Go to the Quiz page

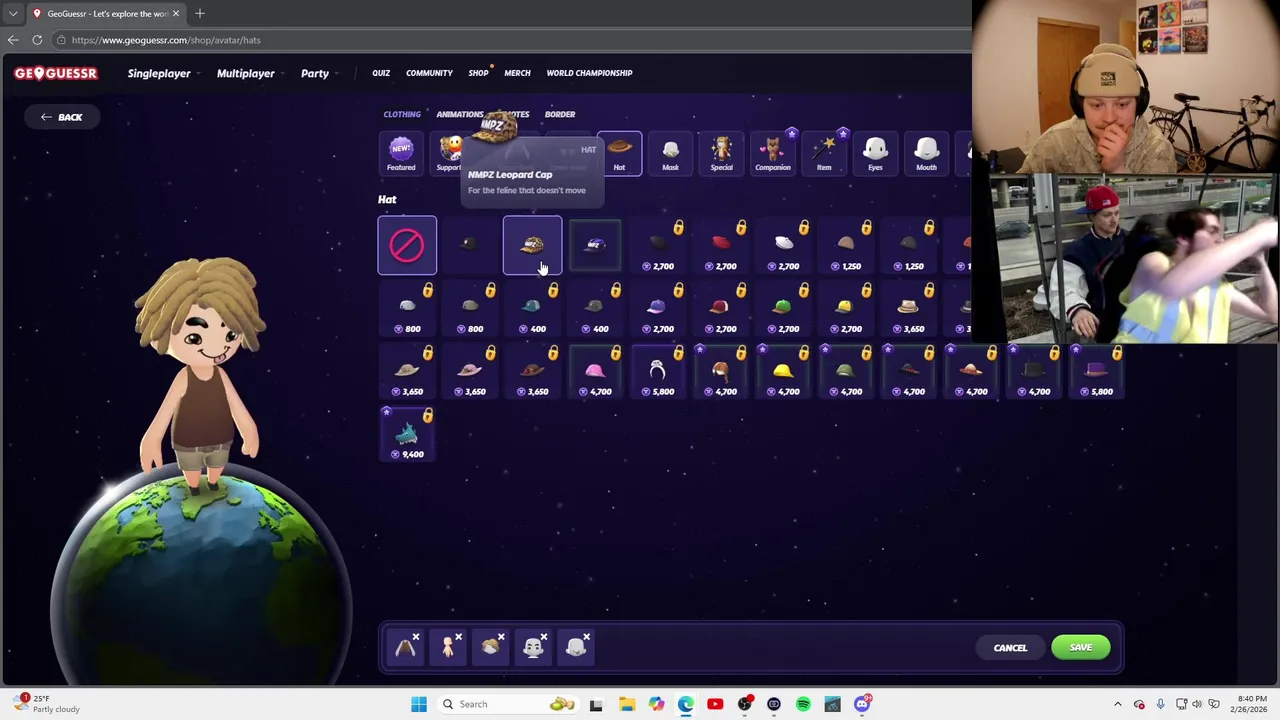click(x=381, y=73)
